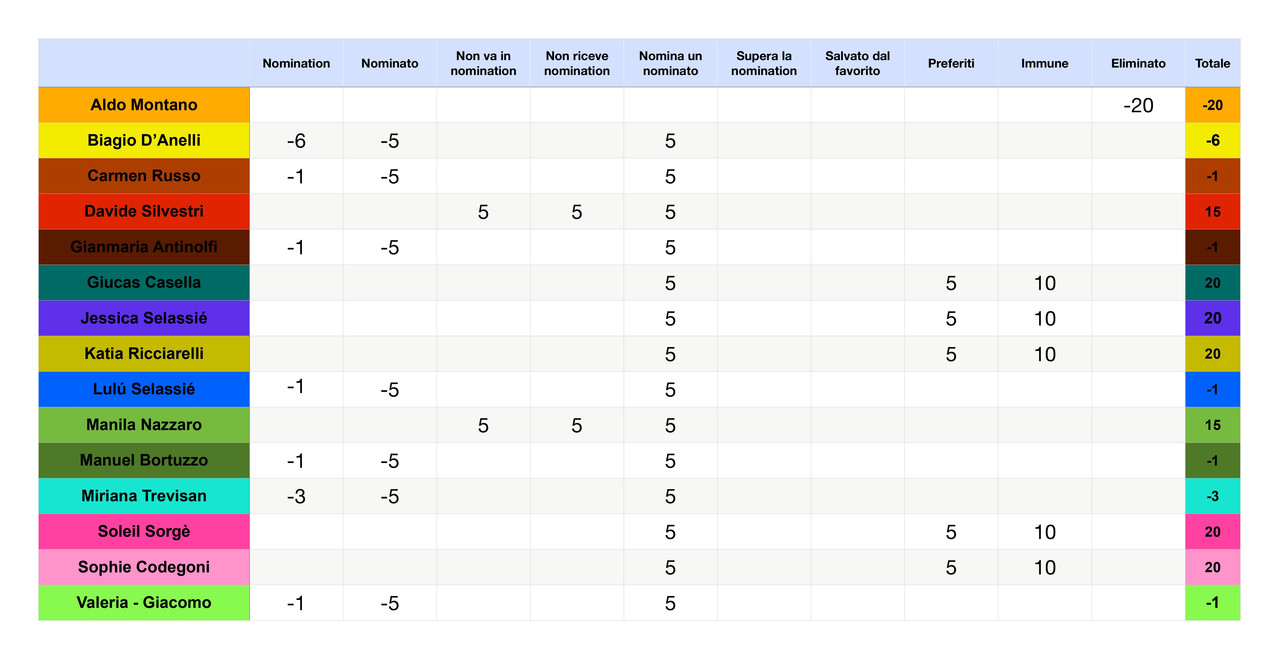Select Soleil Sorgè's Immune 10 value
Screen dimensions: 1280x660
(x=1045, y=532)
